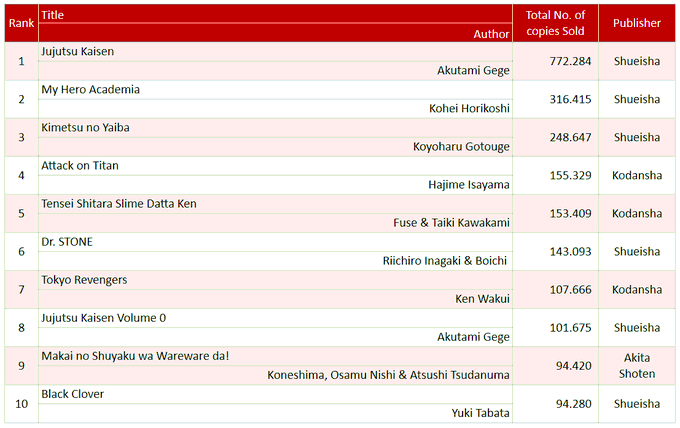
Task: Click the Rank column header
Action: pyautogui.click(x=21, y=23)
